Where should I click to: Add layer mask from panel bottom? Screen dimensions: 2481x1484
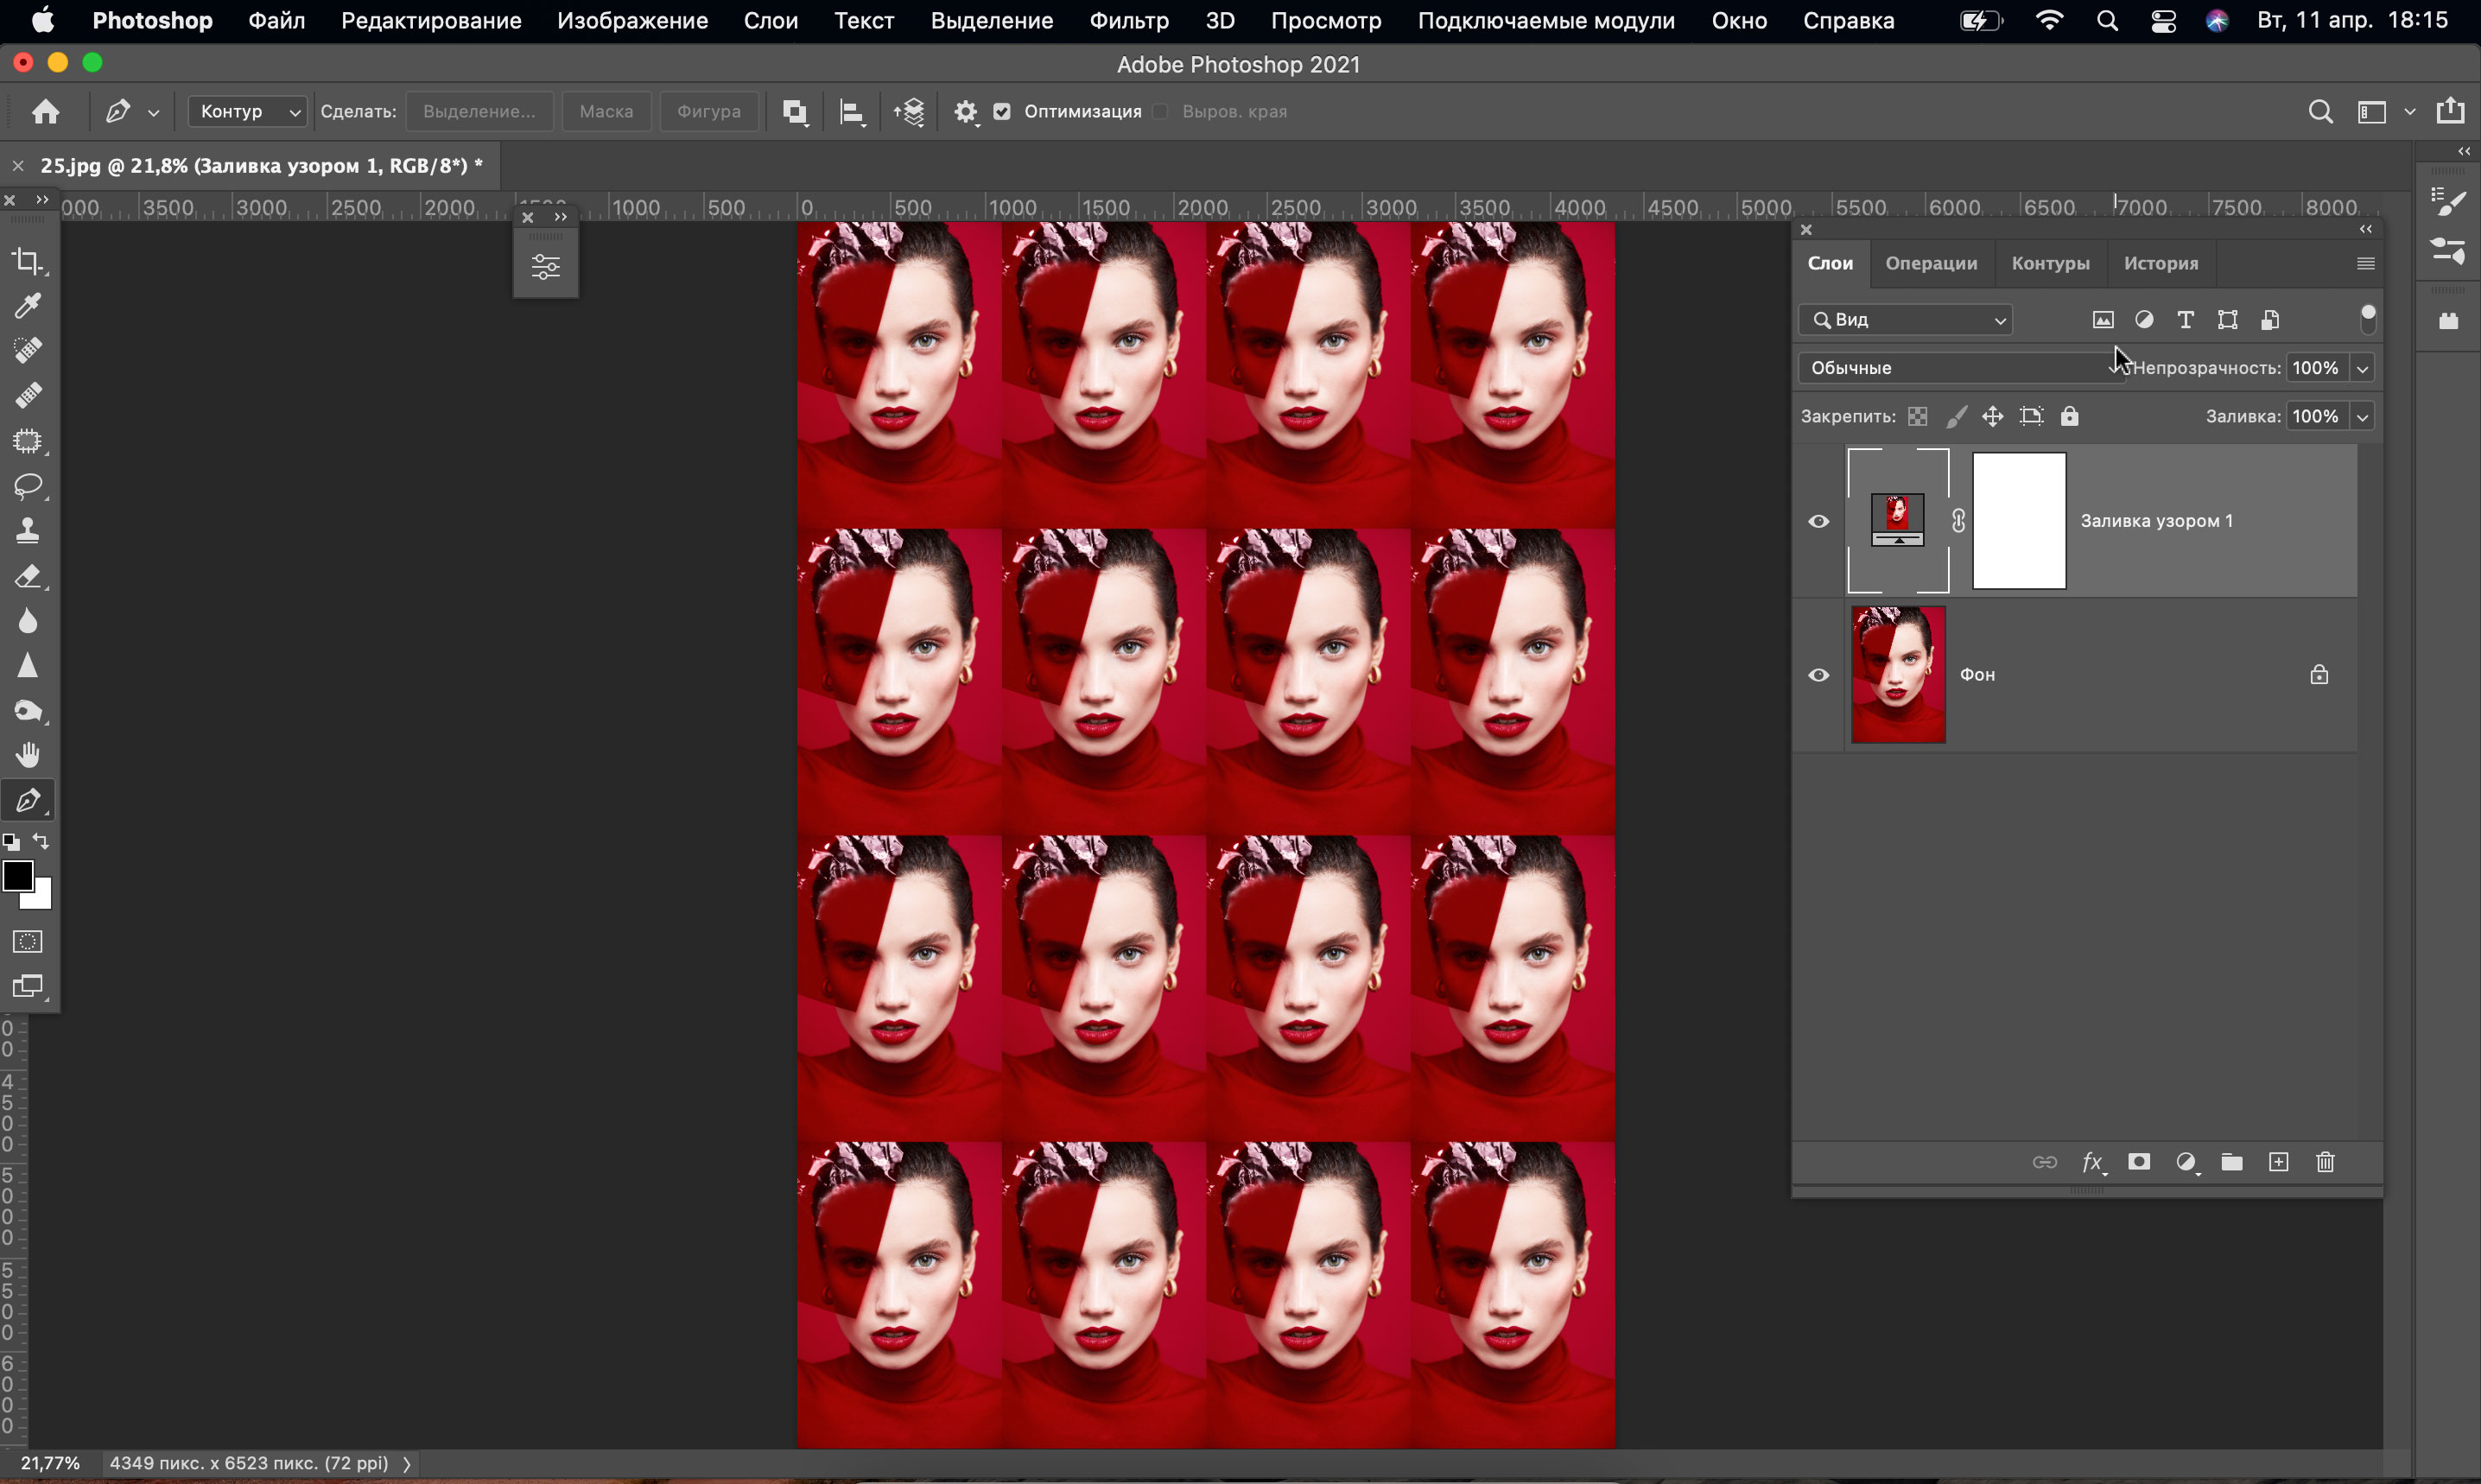(2139, 1162)
